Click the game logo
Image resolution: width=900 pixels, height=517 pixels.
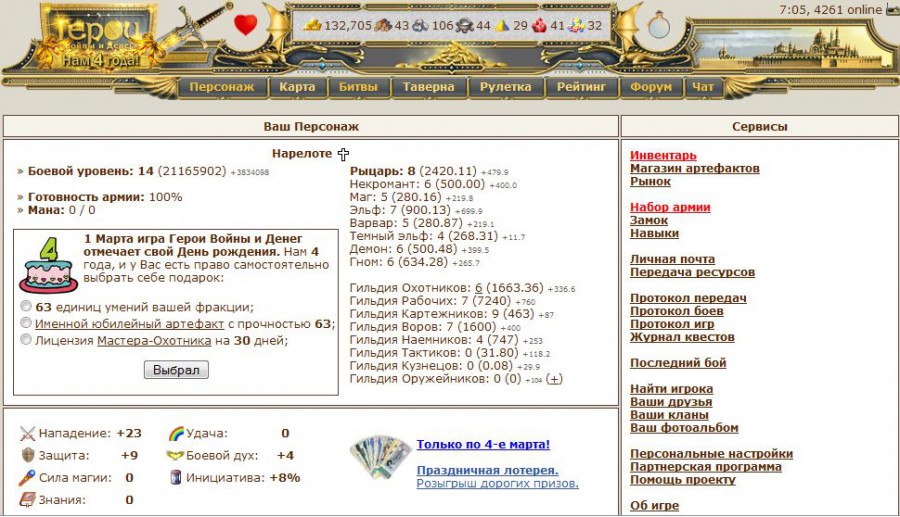pyautogui.click(x=98, y=37)
